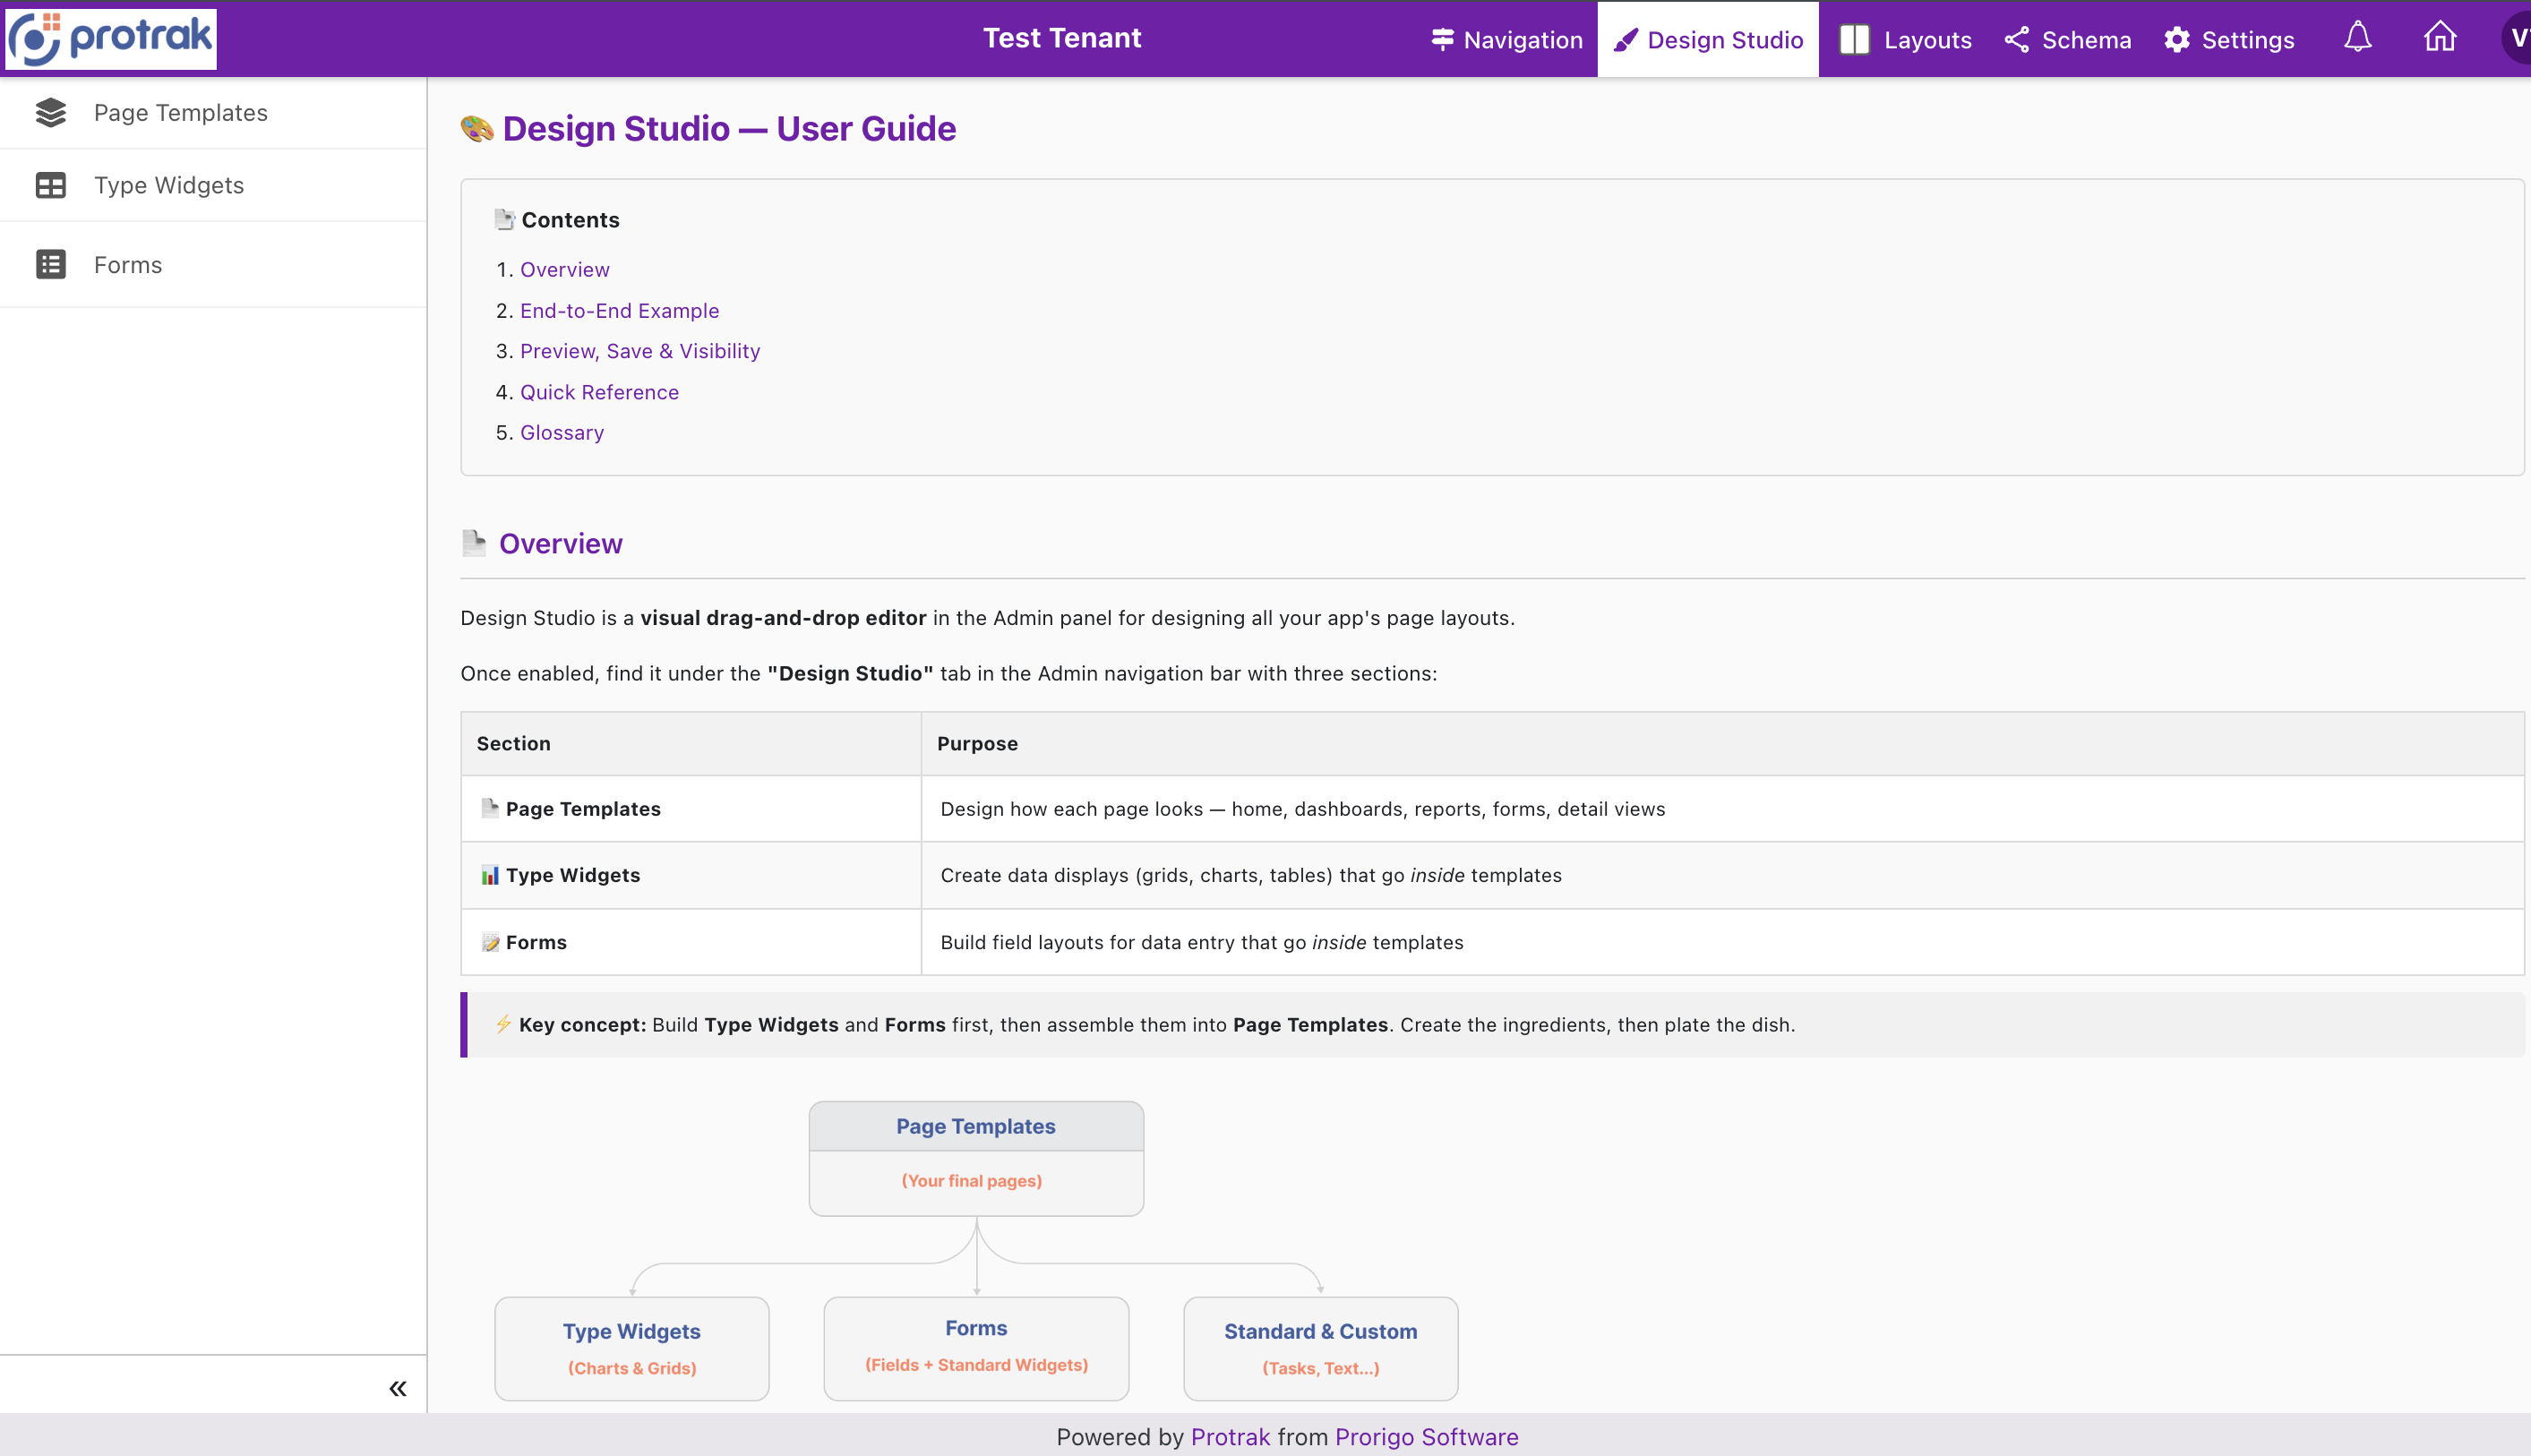This screenshot has height=1456, width=2531.
Task: Click the palette icon beside guide title
Action: point(477,129)
